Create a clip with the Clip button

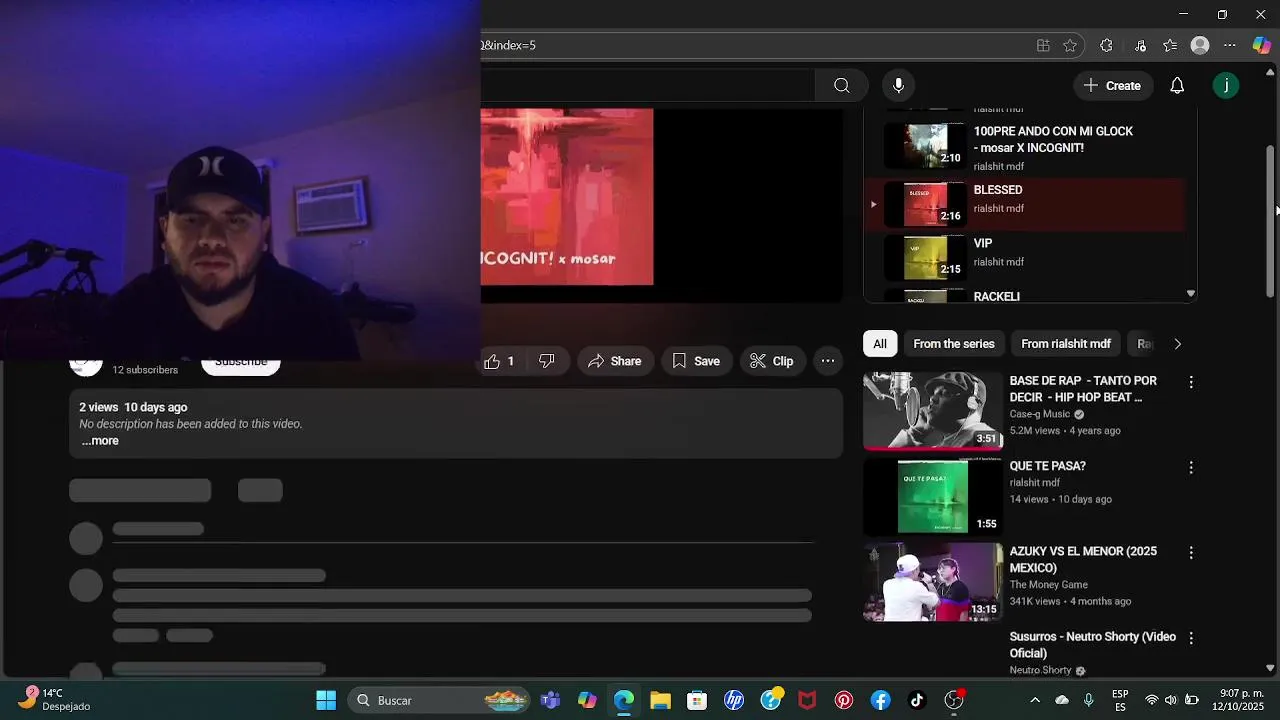tap(772, 361)
